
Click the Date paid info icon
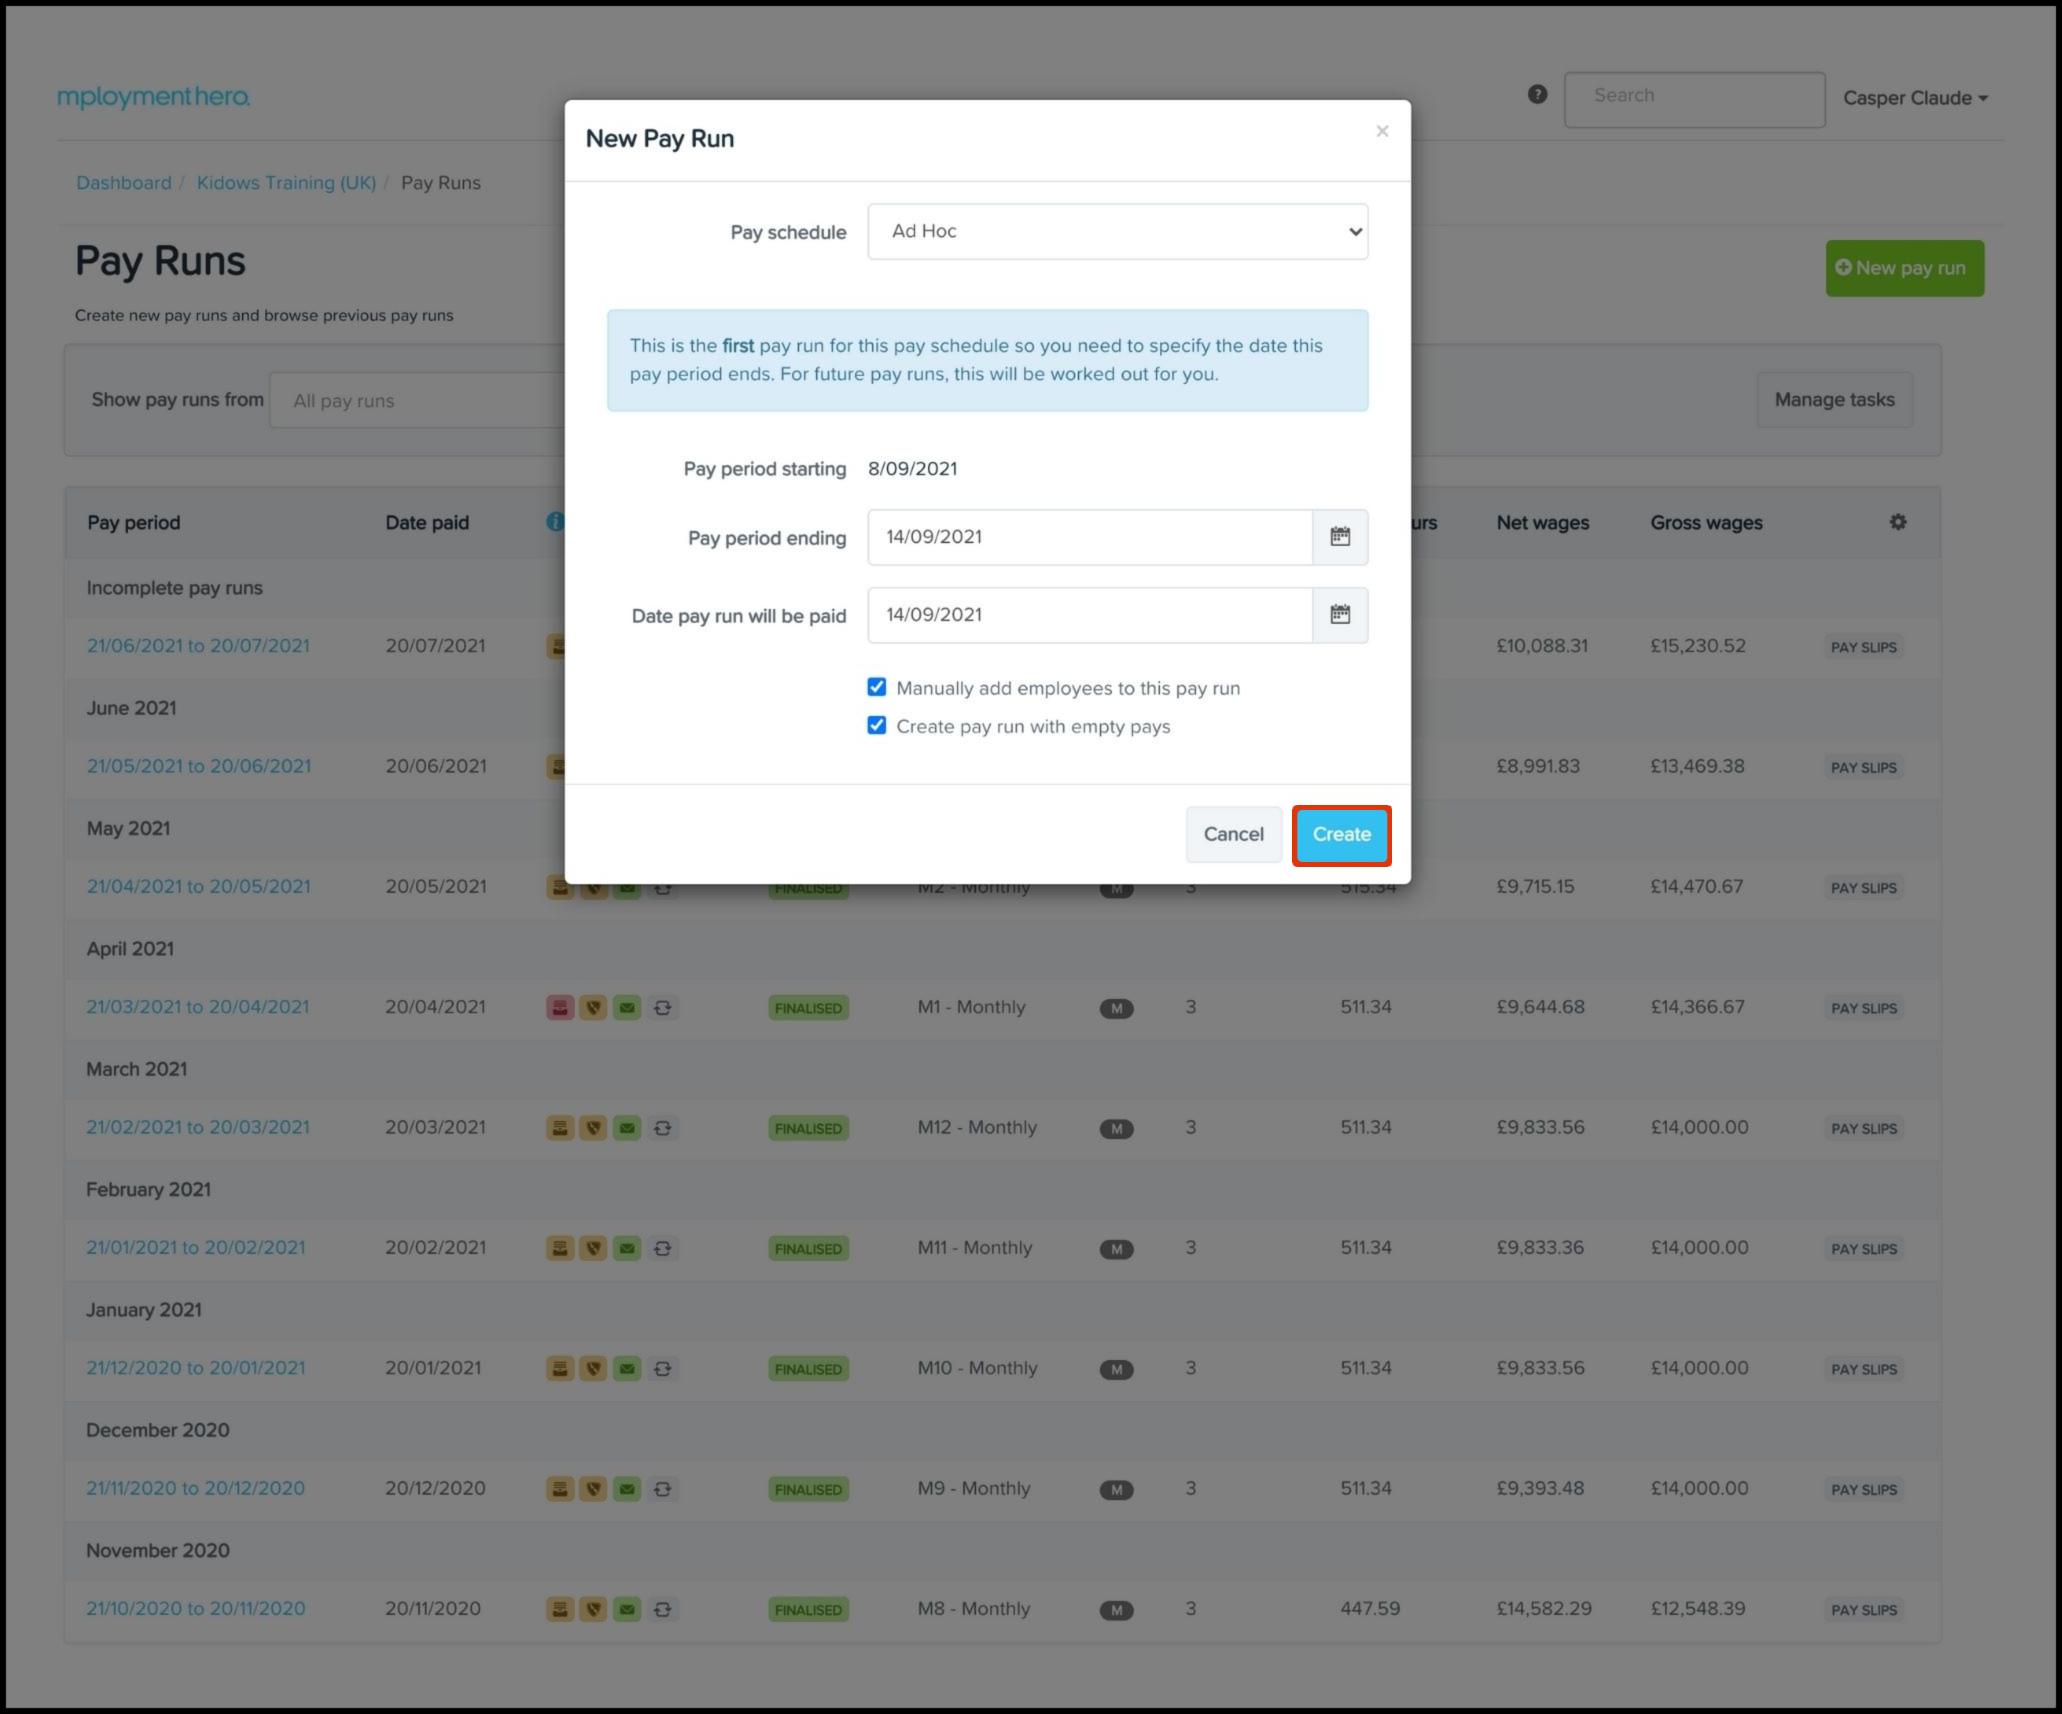click(555, 522)
